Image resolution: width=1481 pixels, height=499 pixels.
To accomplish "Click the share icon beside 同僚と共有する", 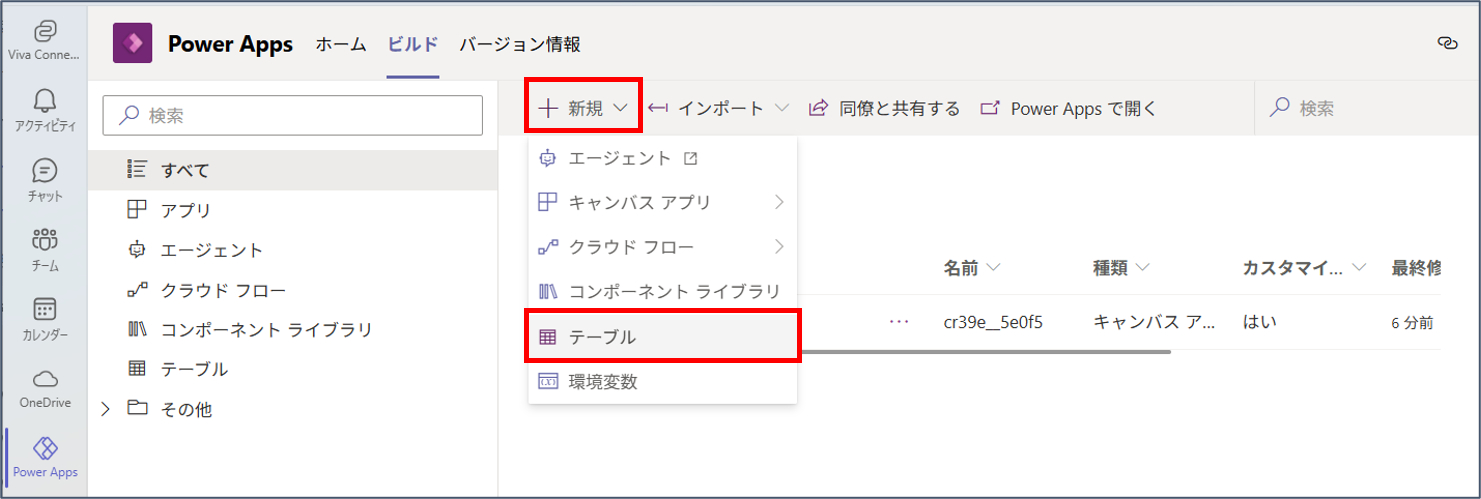I will [819, 108].
